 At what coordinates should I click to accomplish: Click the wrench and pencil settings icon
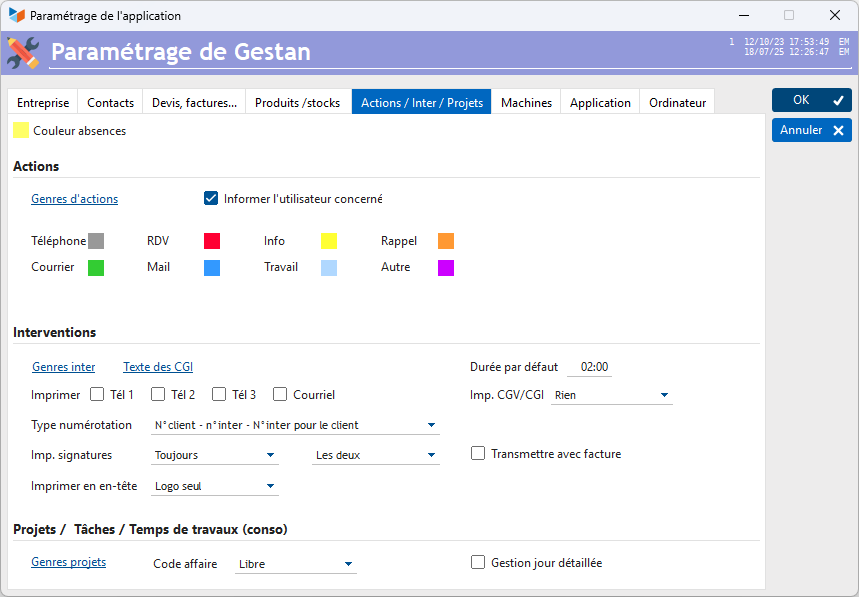pos(23,52)
